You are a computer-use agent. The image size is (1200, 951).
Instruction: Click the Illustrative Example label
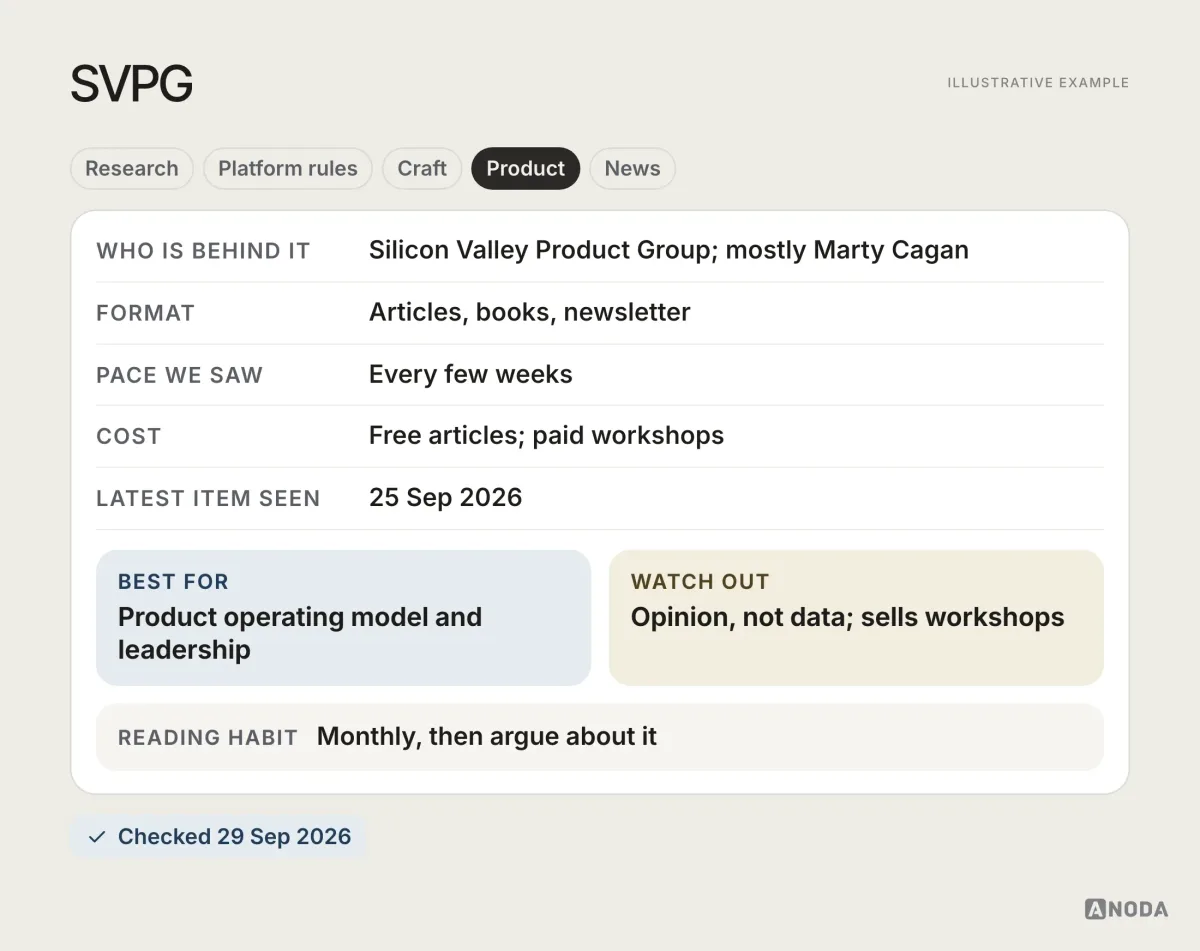(x=1038, y=83)
